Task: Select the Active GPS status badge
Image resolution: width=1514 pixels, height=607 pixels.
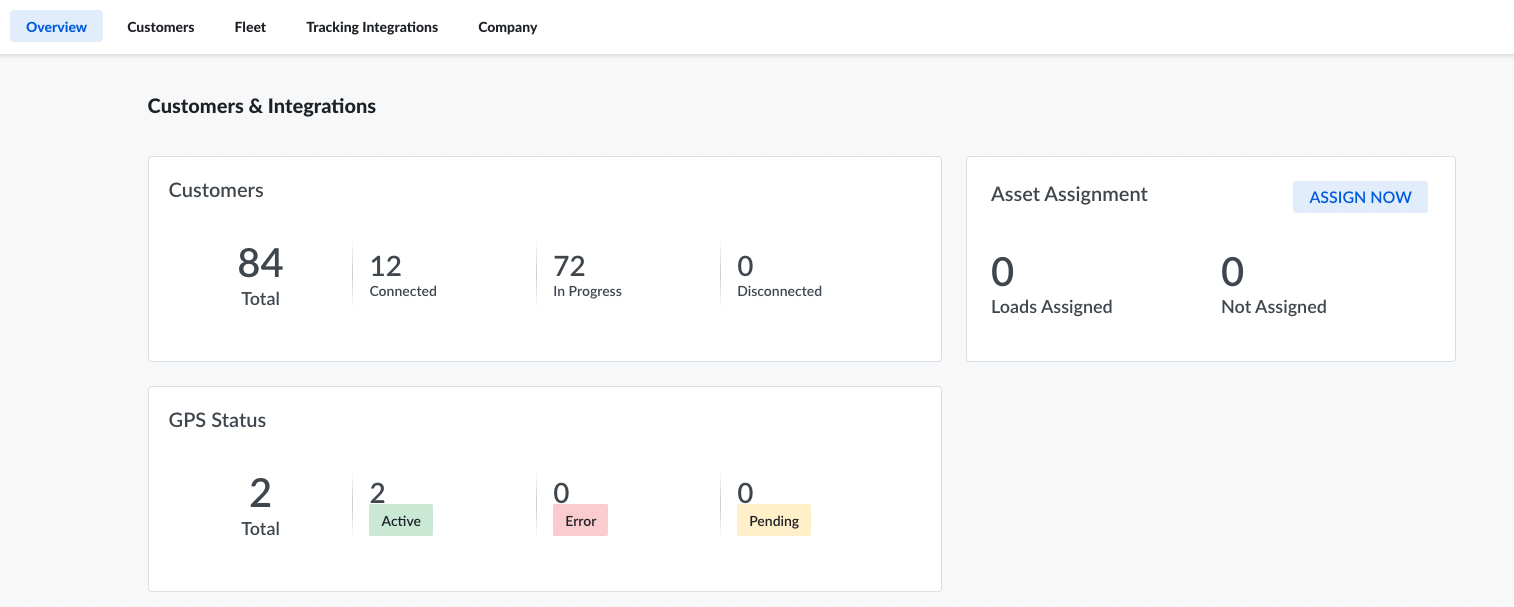Action: (400, 520)
